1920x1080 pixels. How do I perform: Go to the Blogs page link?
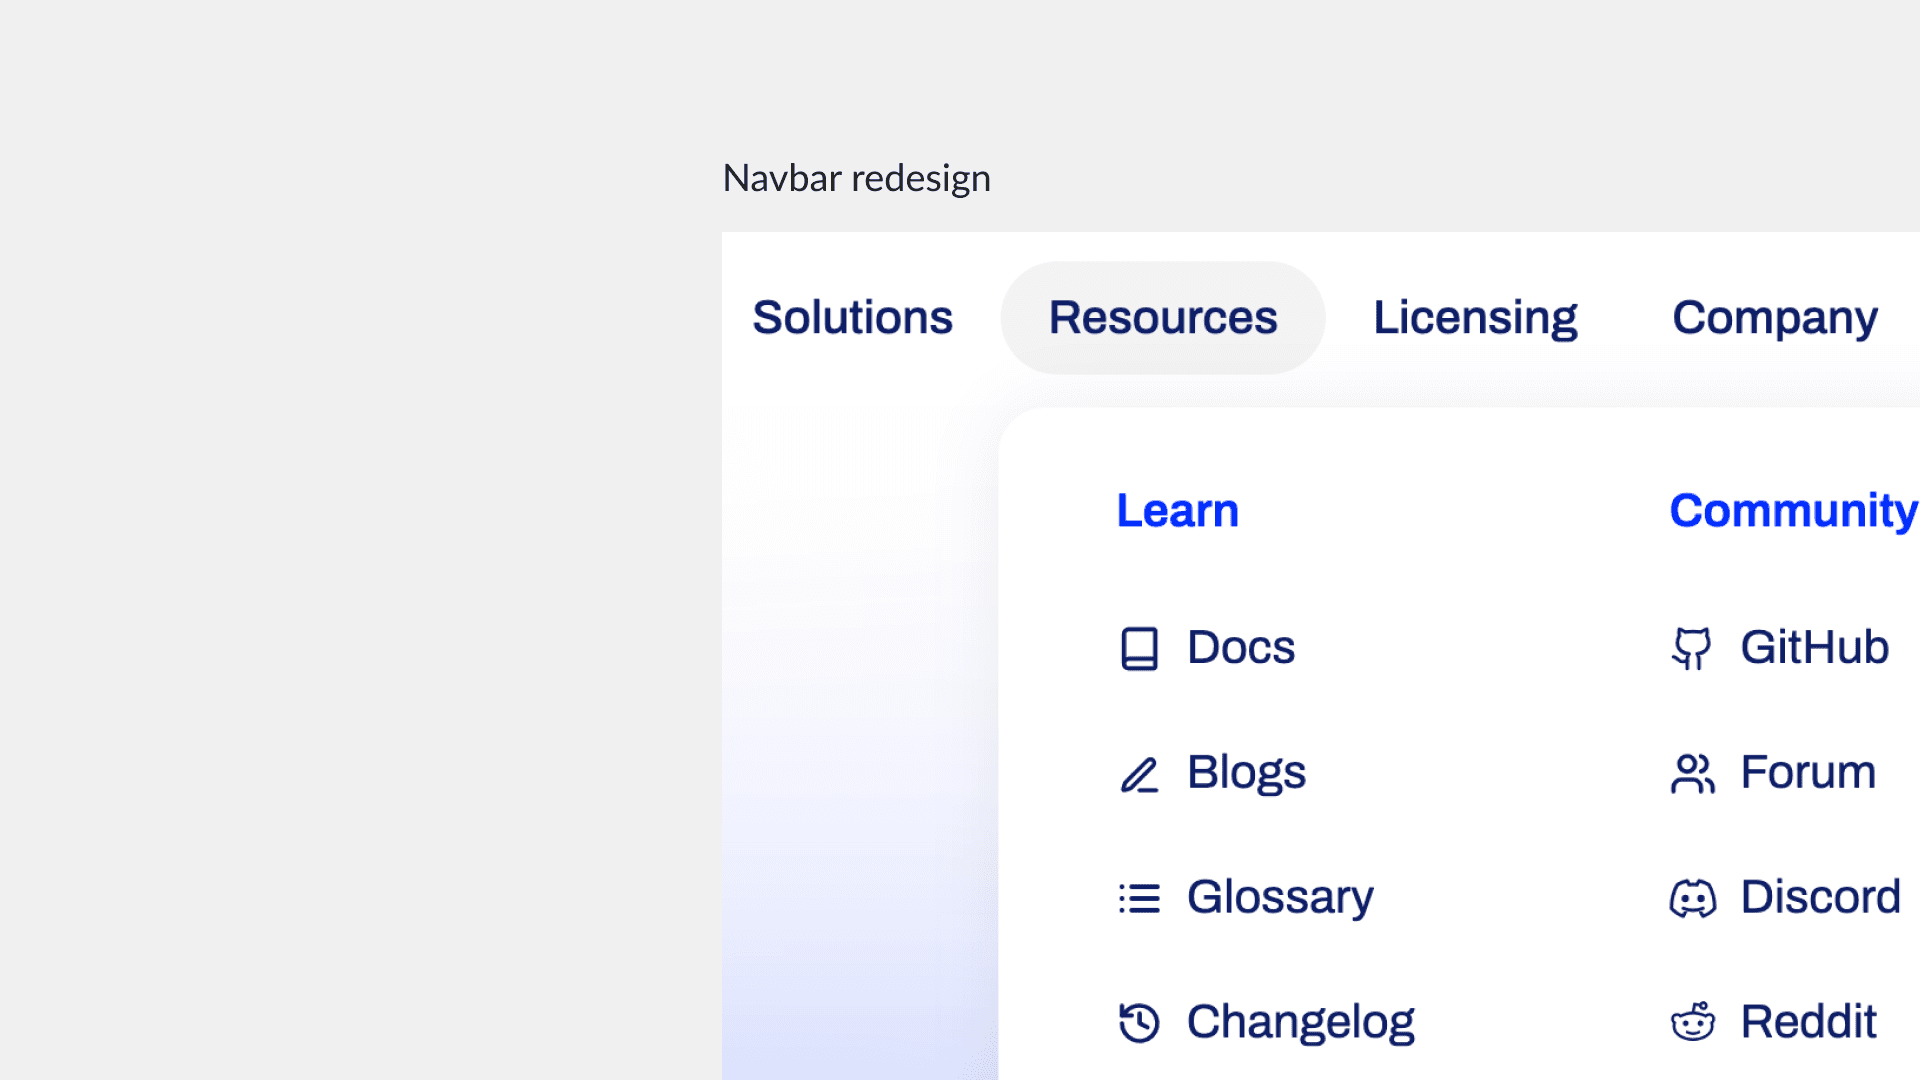(1246, 773)
